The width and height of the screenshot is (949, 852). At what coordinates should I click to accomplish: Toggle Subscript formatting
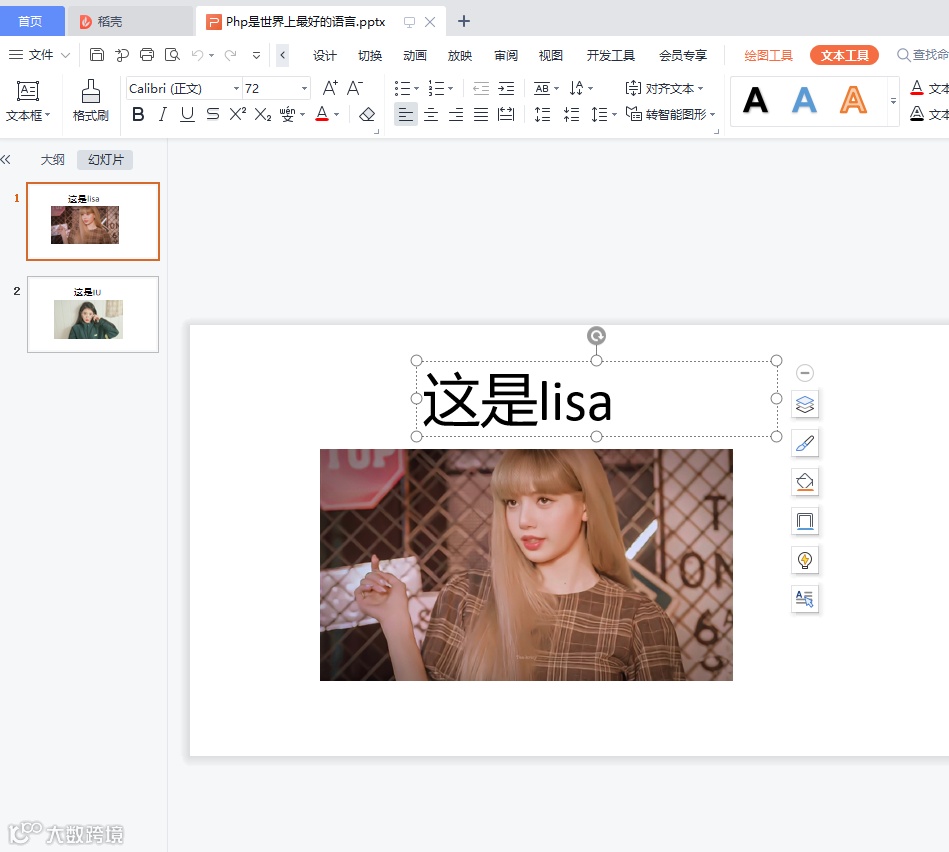263,114
